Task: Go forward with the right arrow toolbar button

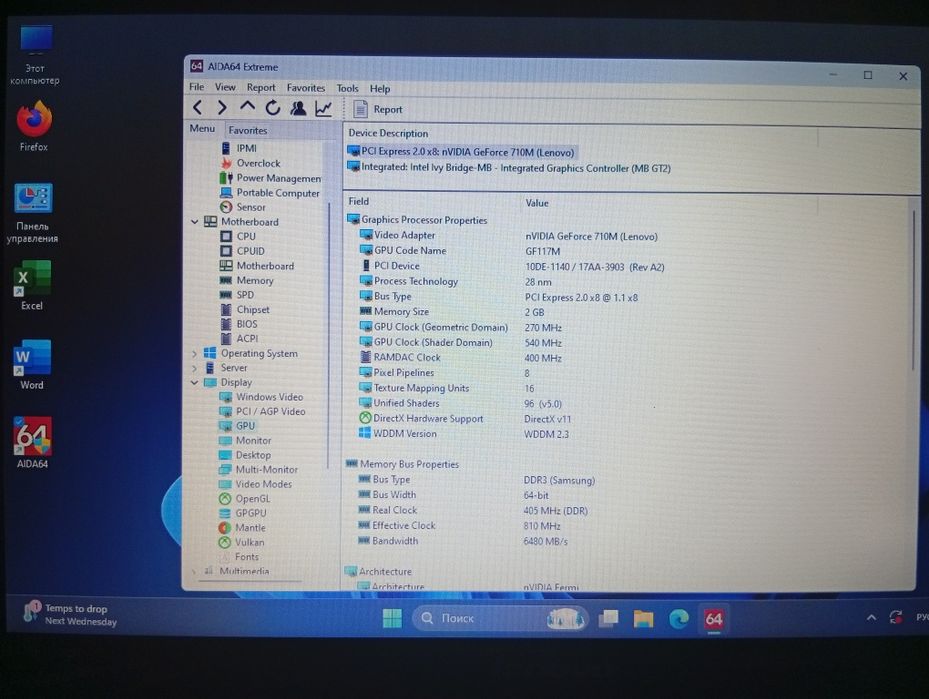Action: click(222, 108)
